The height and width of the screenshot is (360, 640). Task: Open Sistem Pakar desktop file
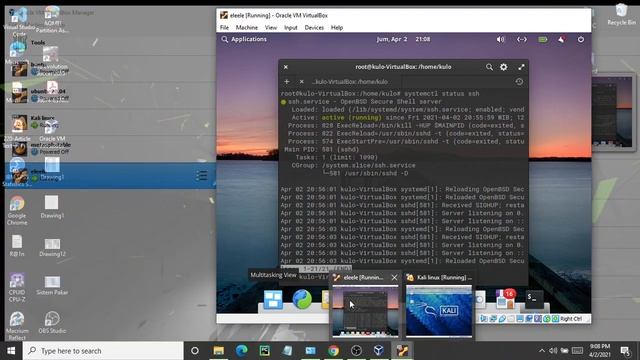[x=52, y=285]
